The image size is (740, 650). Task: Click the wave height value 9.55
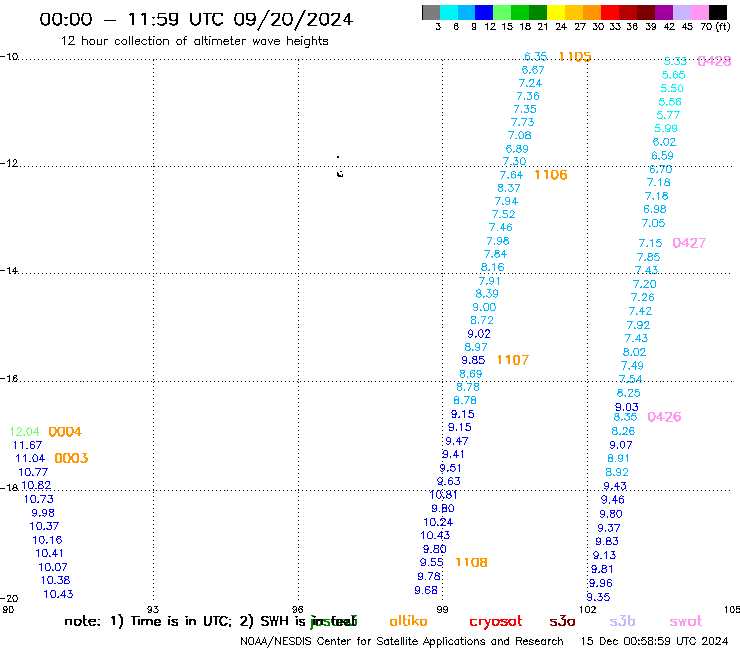tap(432, 562)
